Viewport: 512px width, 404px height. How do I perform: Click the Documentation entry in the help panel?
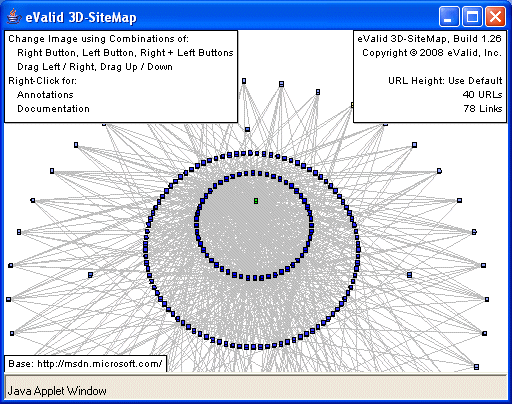53,109
